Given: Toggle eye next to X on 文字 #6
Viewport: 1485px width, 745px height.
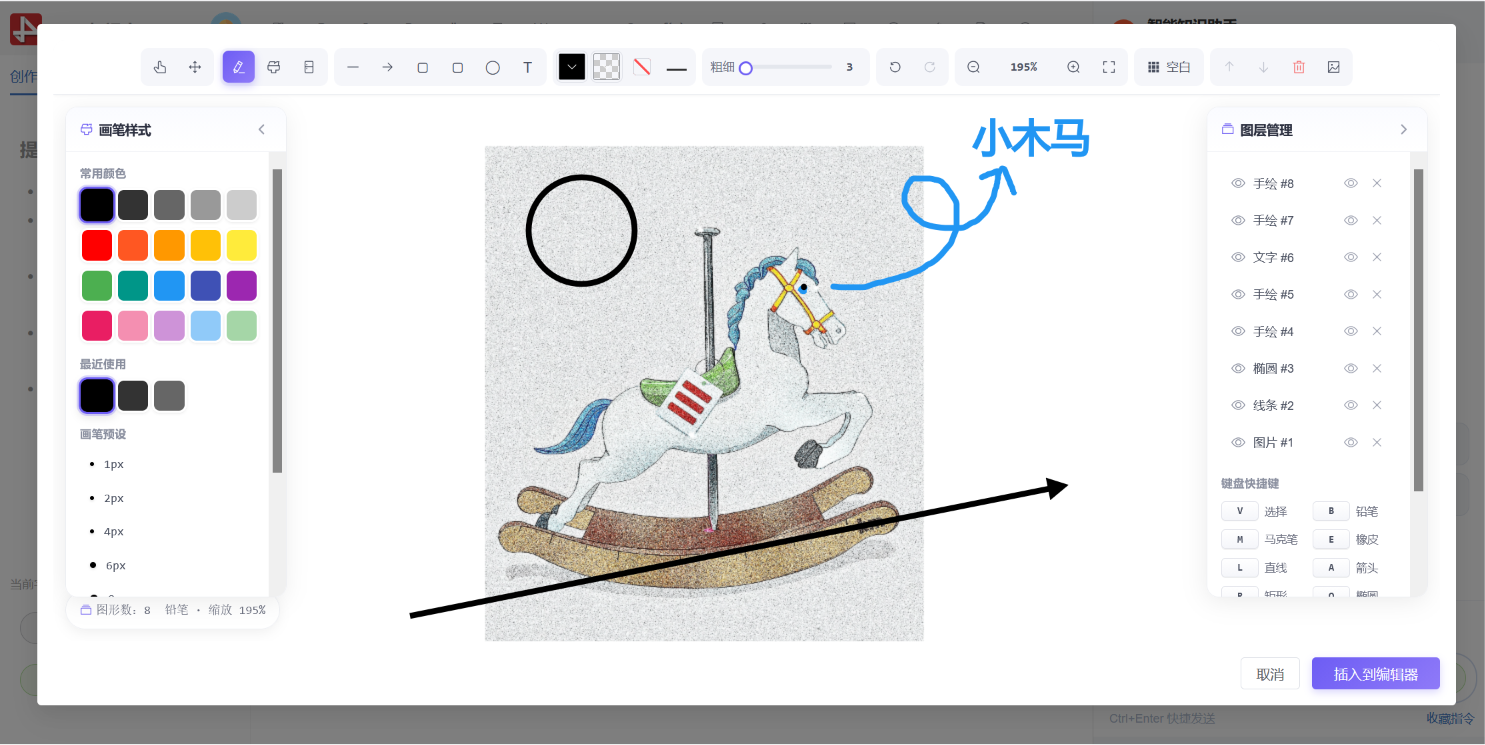Looking at the screenshot, I should tap(1351, 257).
